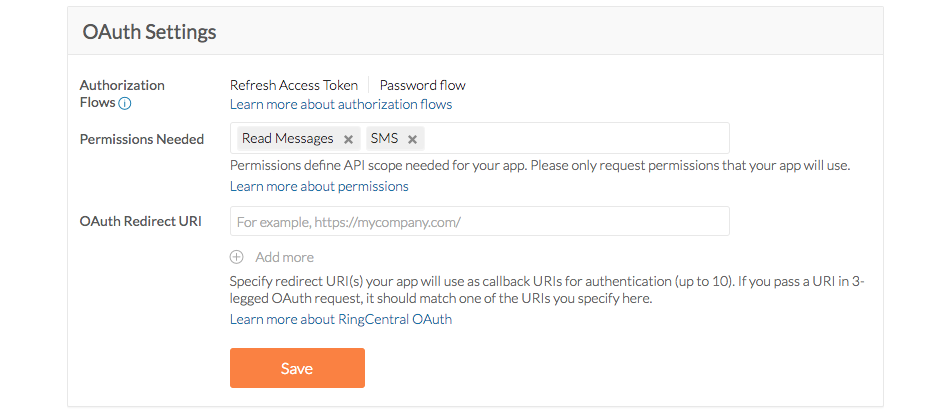Open Learn more about permissions link
Image resolution: width=938 pixels, height=419 pixels.
point(319,186)
